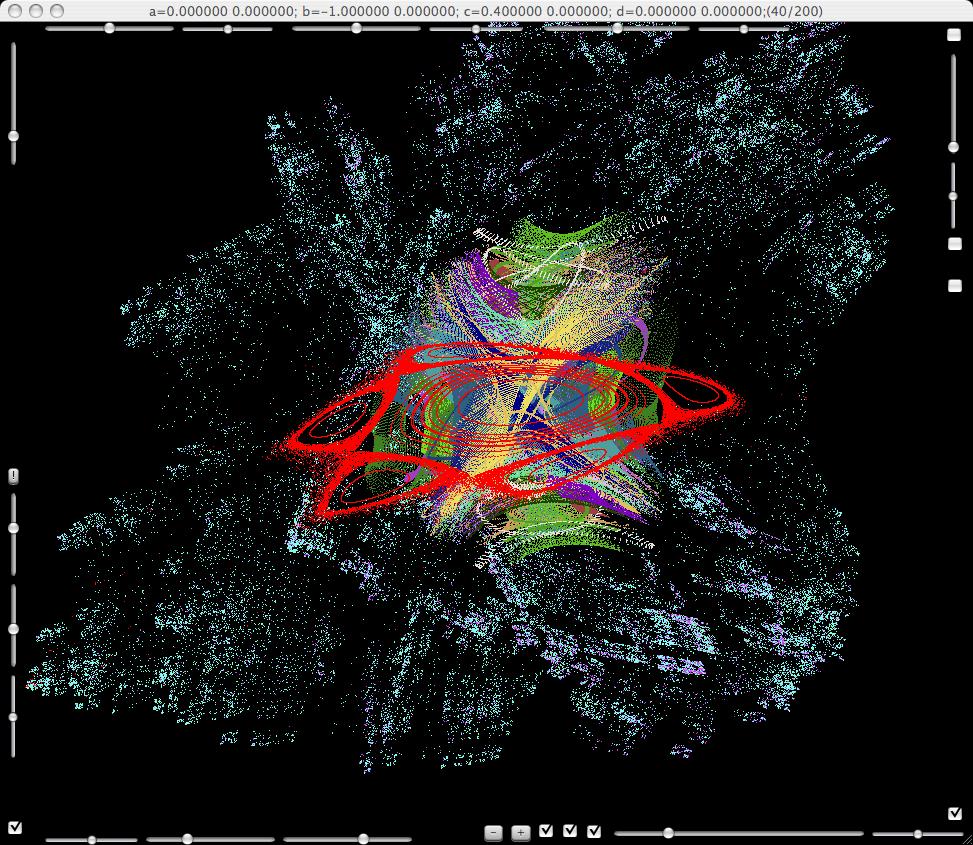Screen dimensions: 973x845
Task: Click the fifth top-row slider from the left
Action: [617, 29]
